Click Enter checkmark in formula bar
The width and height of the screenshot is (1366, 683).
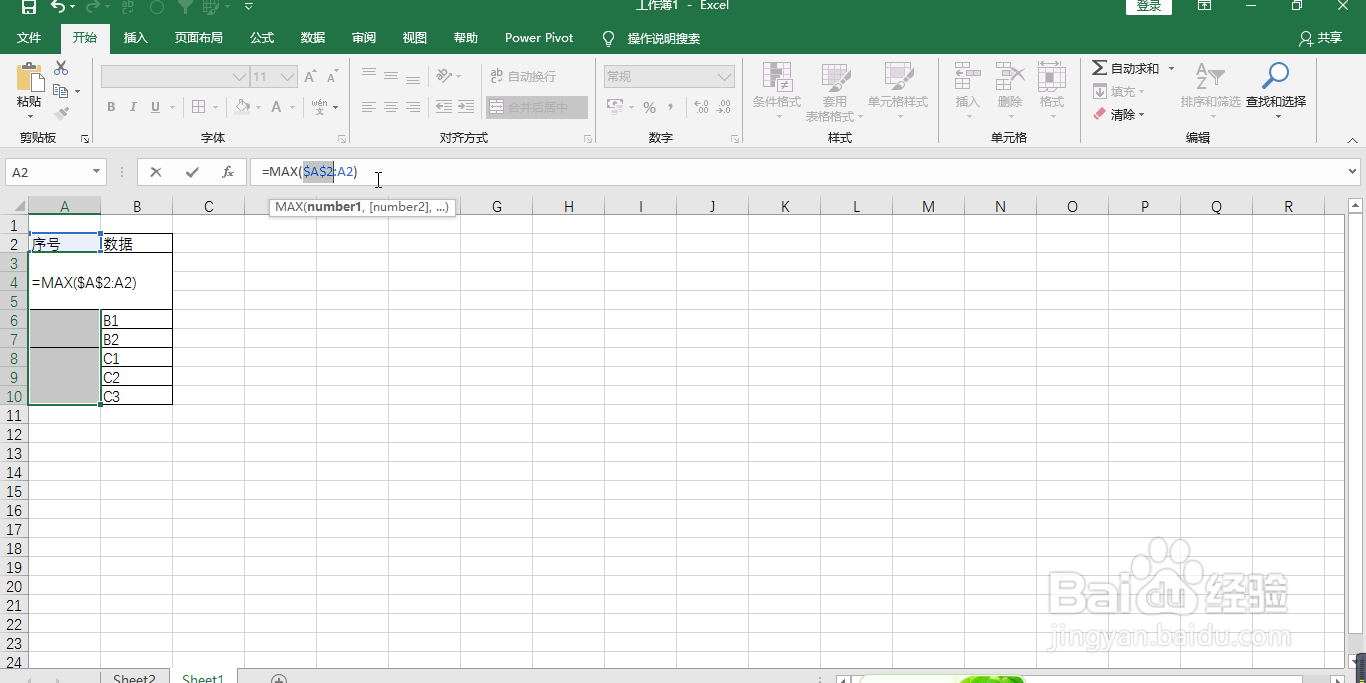[x=192, y=172]
